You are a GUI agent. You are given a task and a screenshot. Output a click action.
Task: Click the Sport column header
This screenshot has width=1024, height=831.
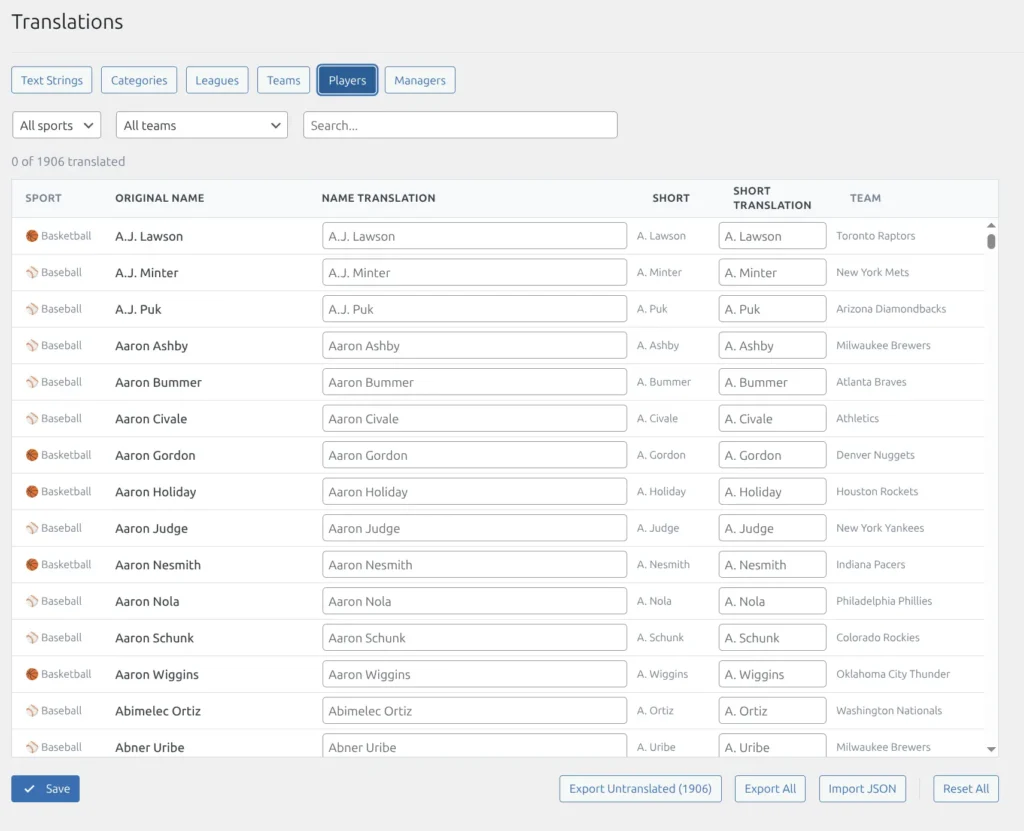(x=43, y=198)
